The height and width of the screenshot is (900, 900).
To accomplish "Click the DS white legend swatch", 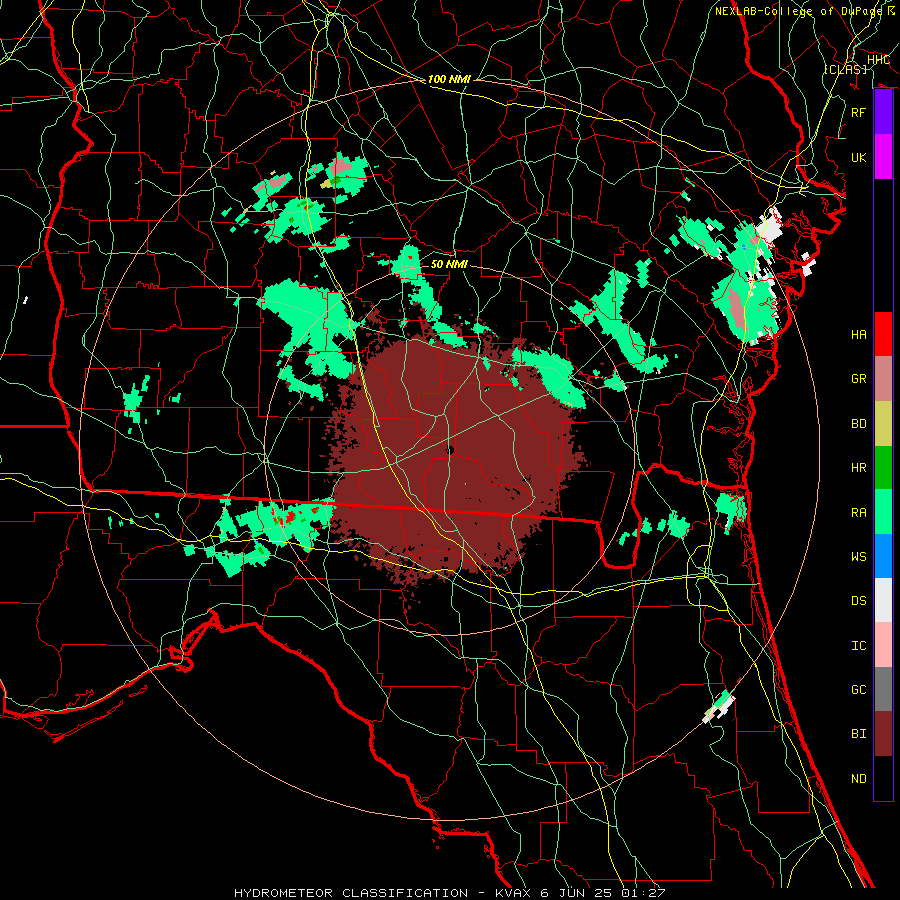I will (883, 600).
